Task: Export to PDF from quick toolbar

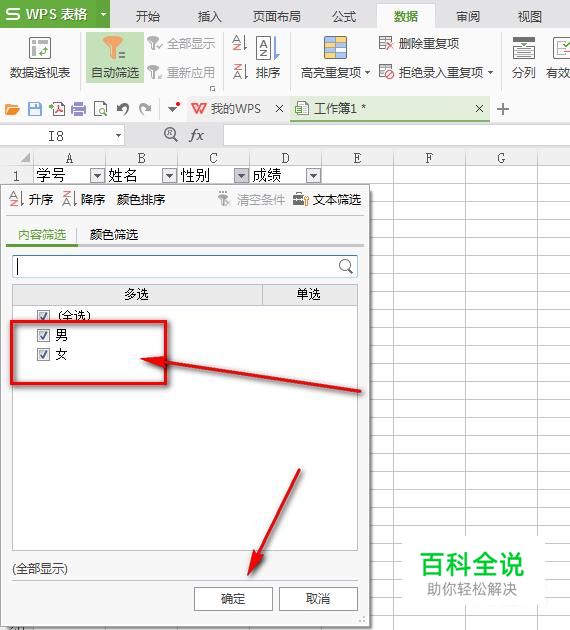Action: pos(57,109)
